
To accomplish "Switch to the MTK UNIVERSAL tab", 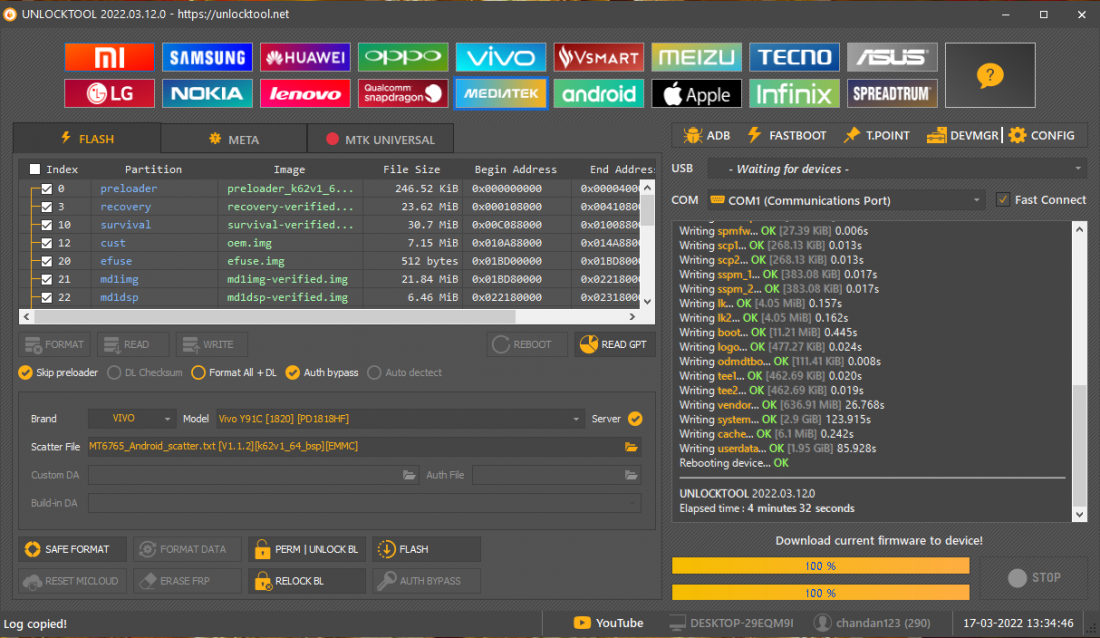I will 380,139.
